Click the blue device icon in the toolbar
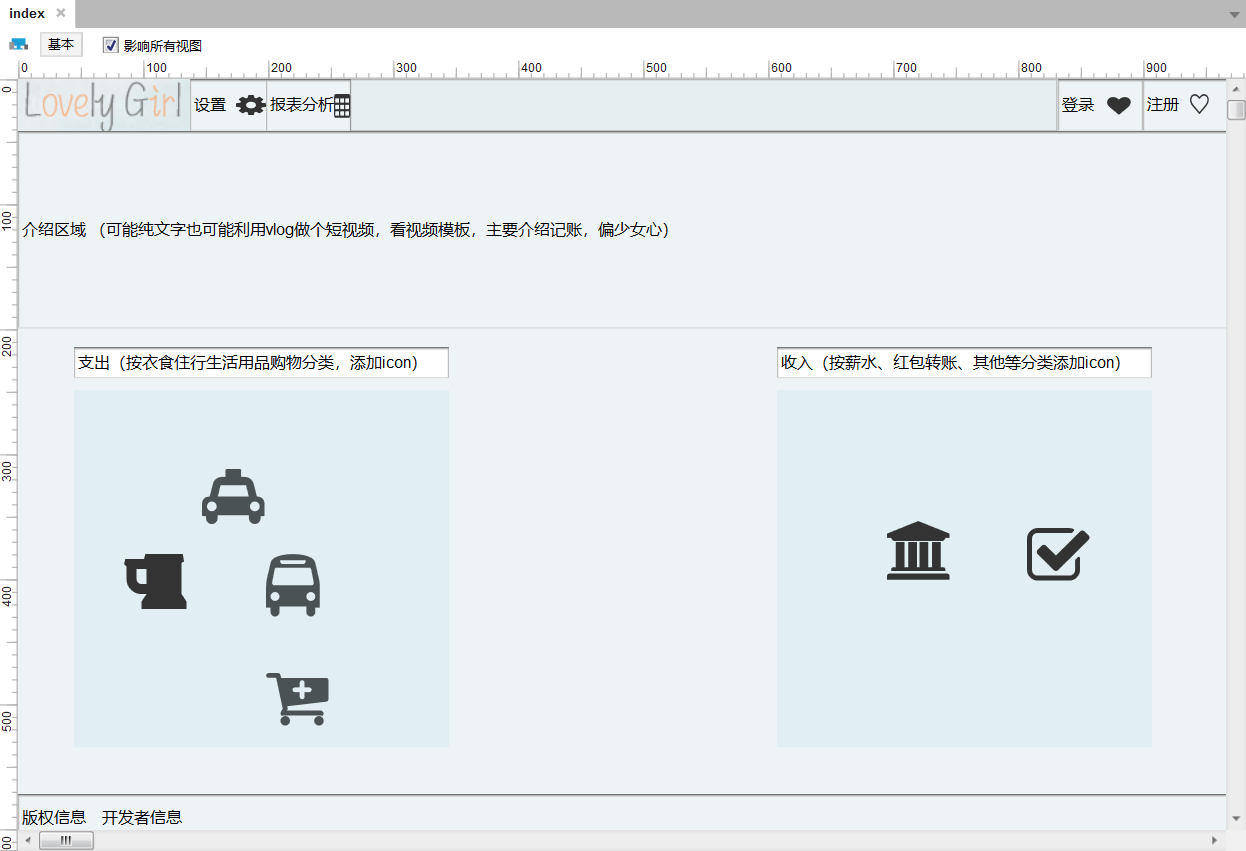This screenshot has height=851, width=1246. [18, 44]
